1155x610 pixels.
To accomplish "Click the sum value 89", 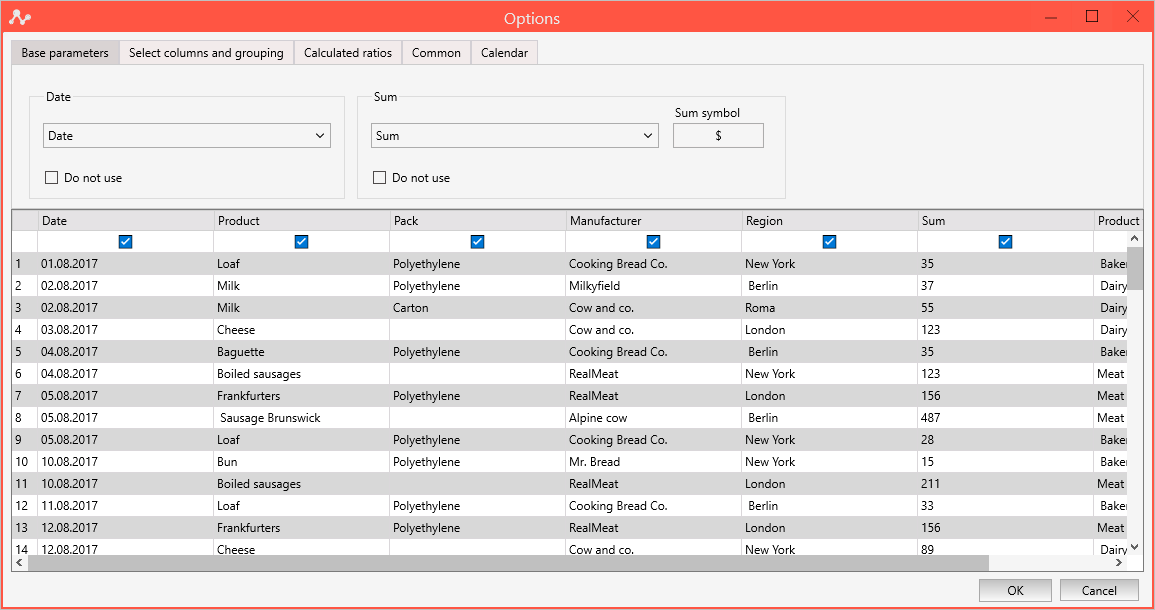I will 1006,549.
